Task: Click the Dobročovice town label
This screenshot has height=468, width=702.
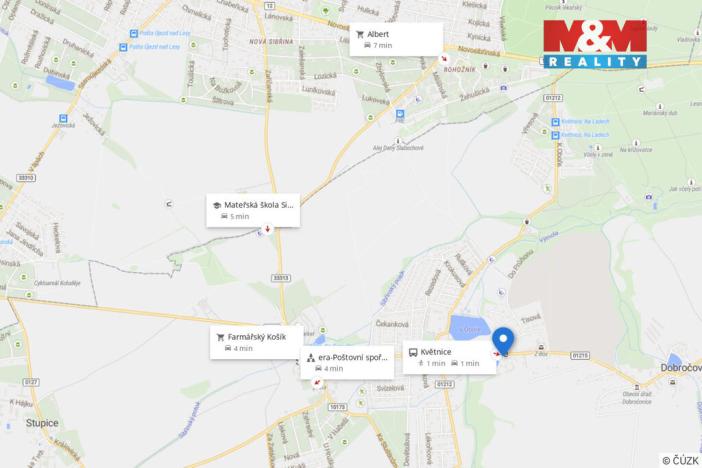Action: [x=681, y=368]
